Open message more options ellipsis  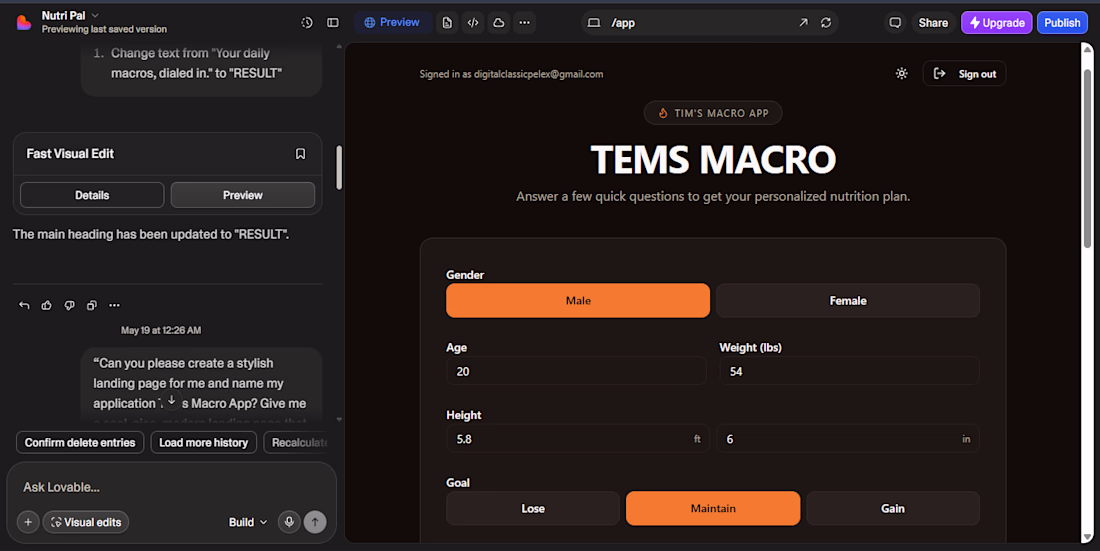coord(114,305)
